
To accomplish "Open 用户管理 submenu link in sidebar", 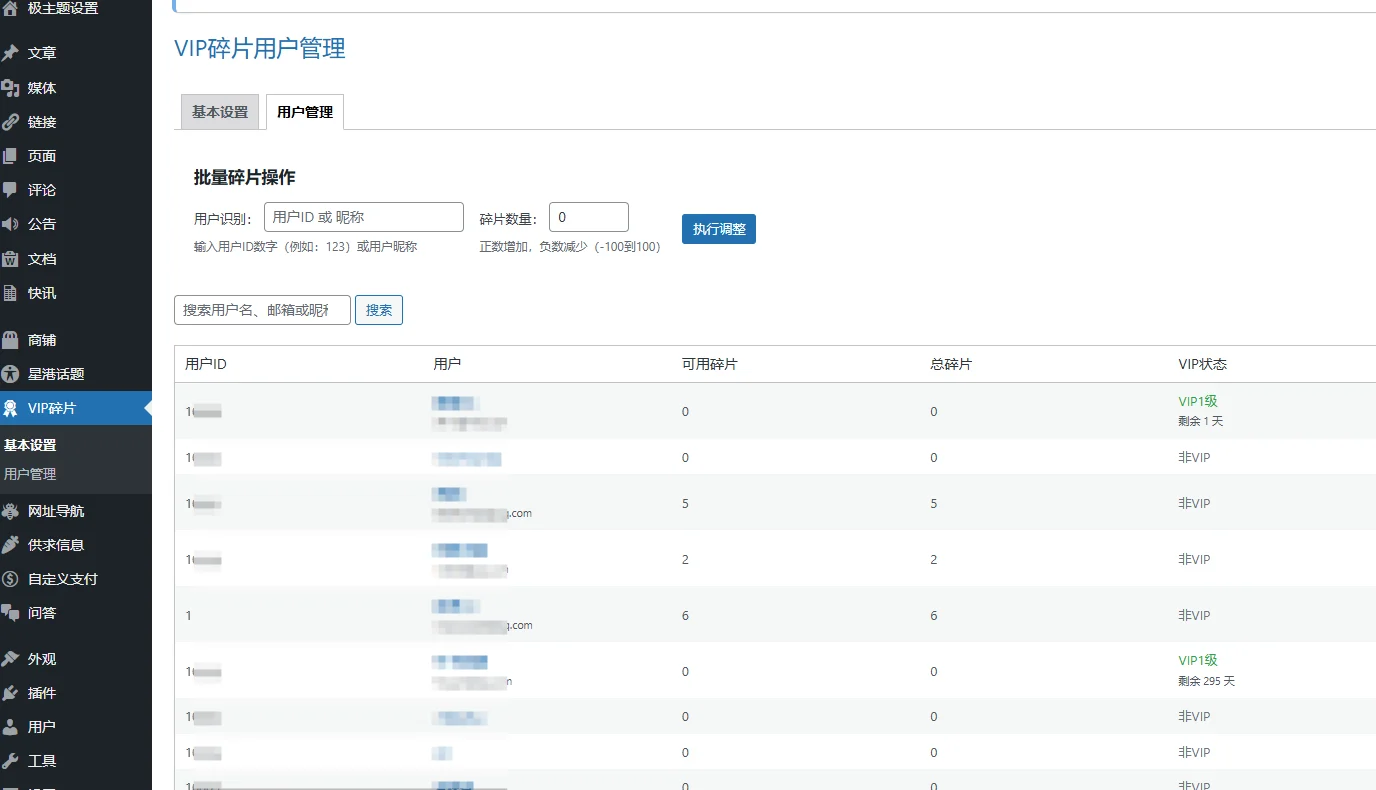I will [30, 474].
